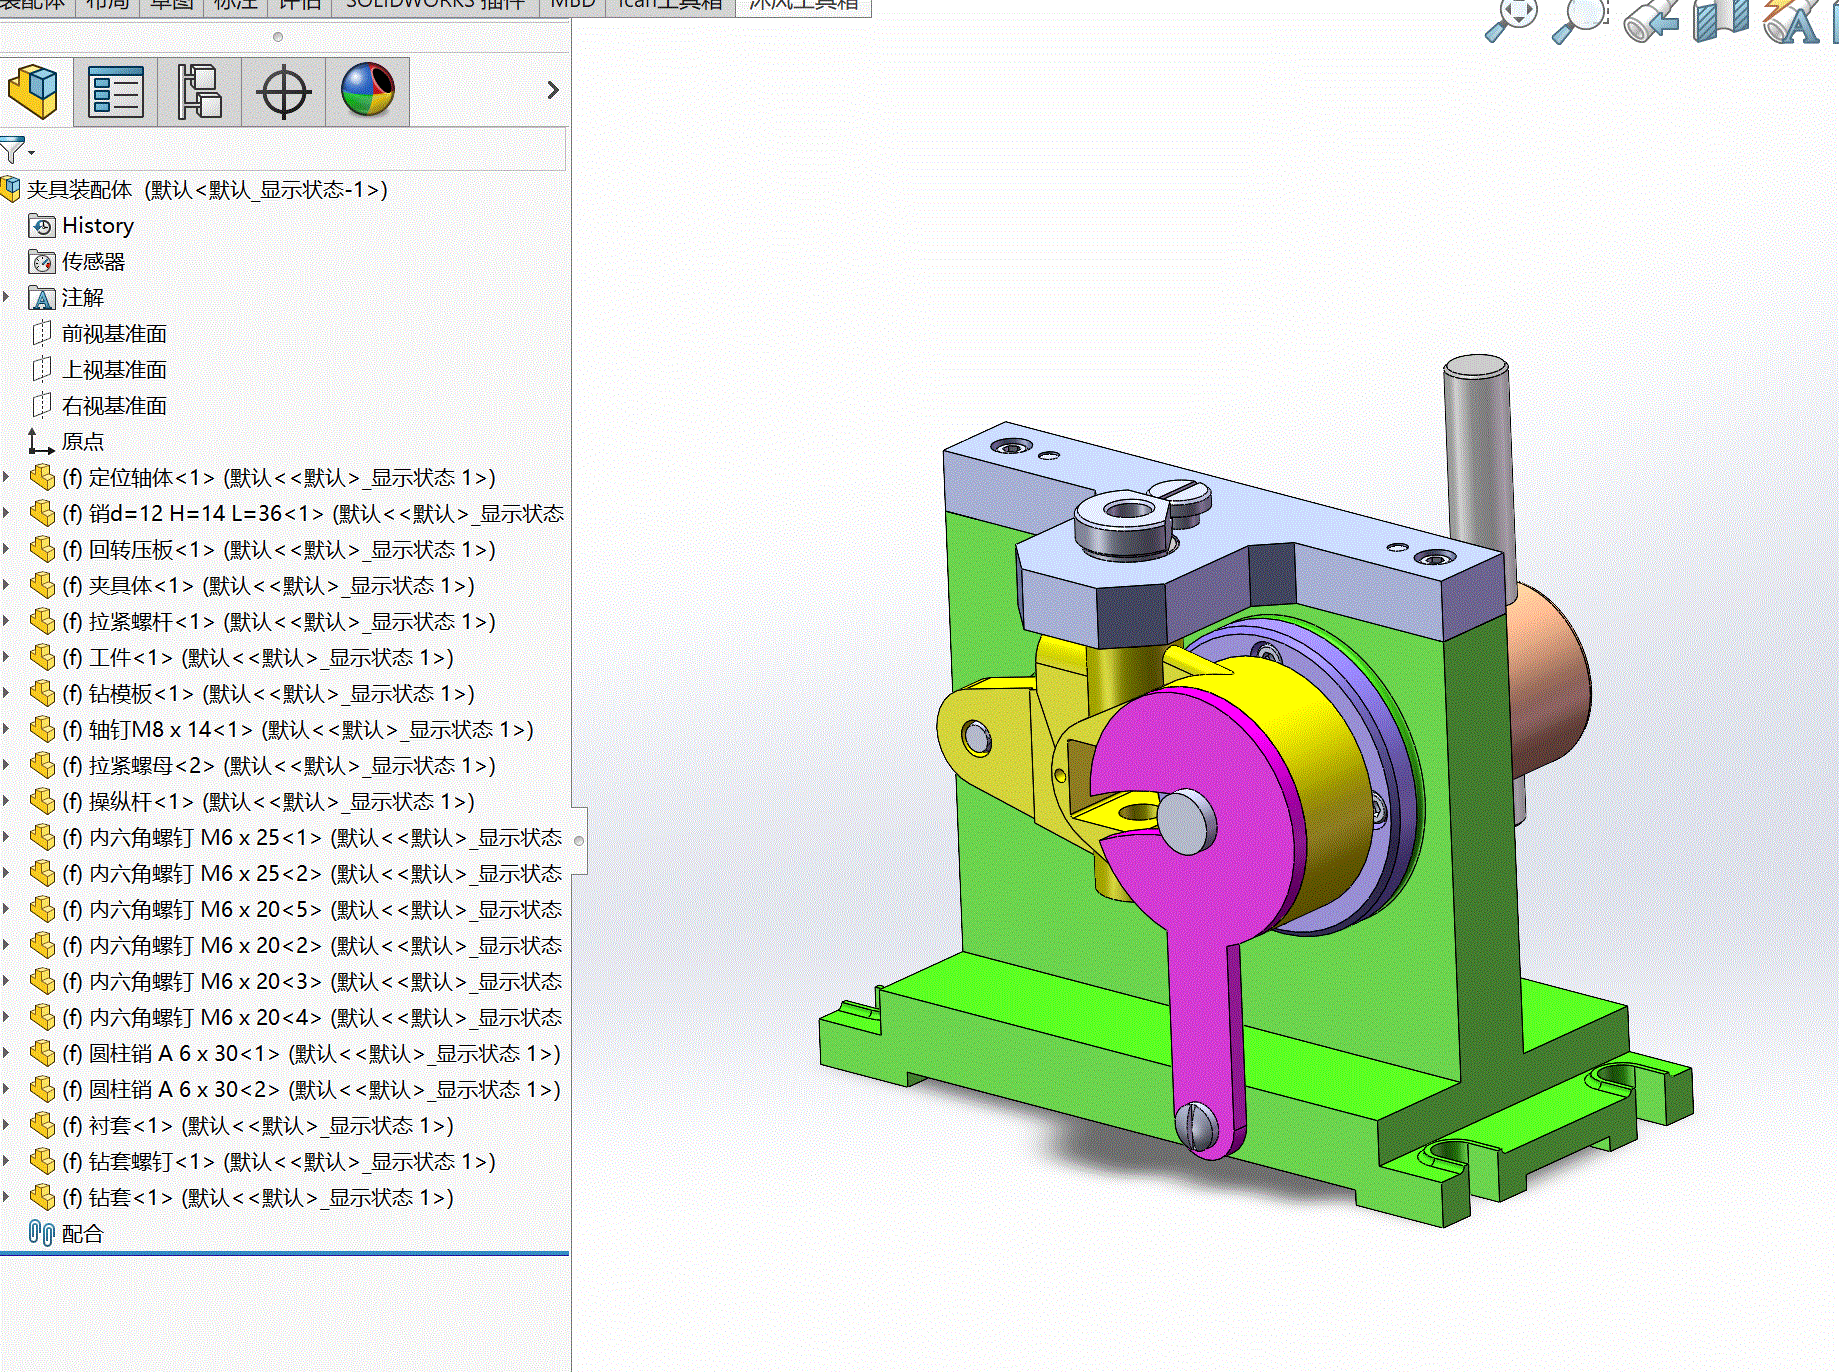
Task: Click the History folder icon
Action: point(42,226)
